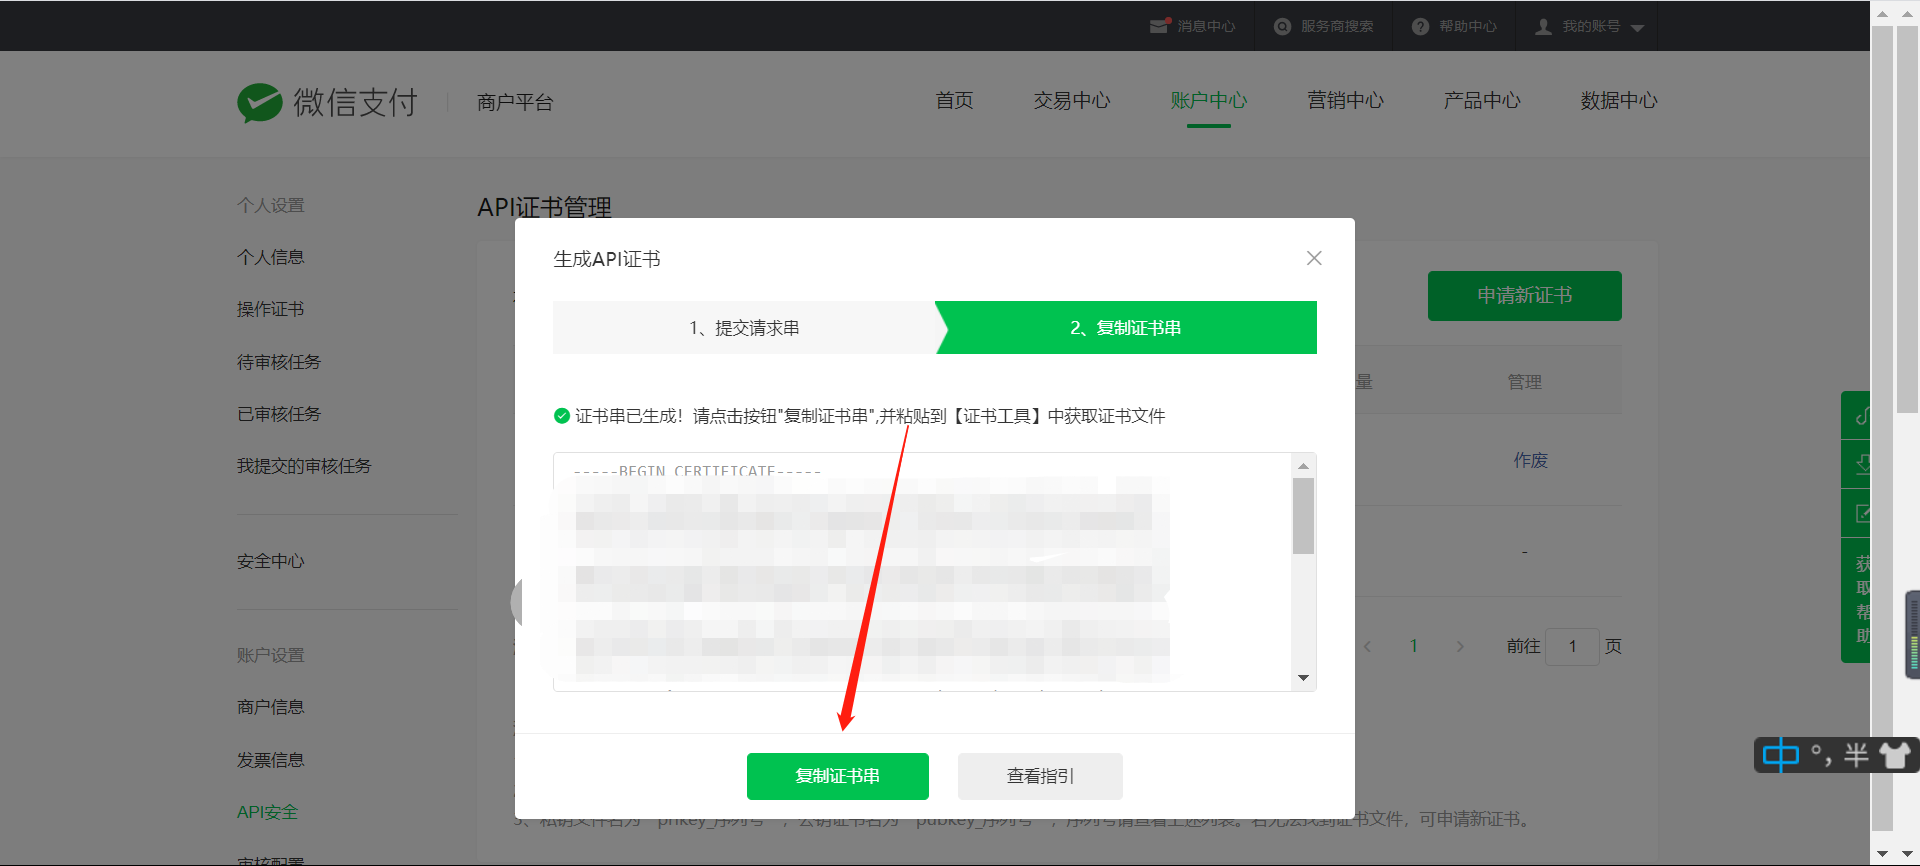This screenshot has height=866, width=1920.
Task: Select the 2、复制证书串 step tab
Action: 1126,328
